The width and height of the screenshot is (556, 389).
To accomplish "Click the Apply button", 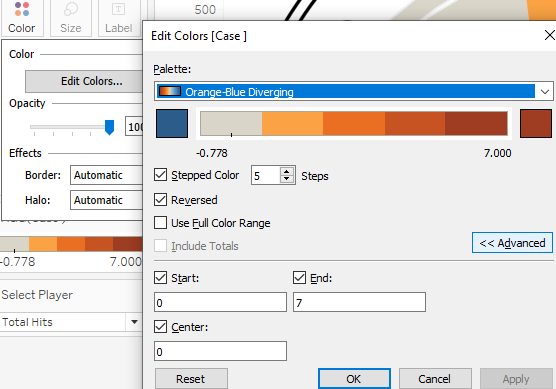I will (x=516, y=379).
